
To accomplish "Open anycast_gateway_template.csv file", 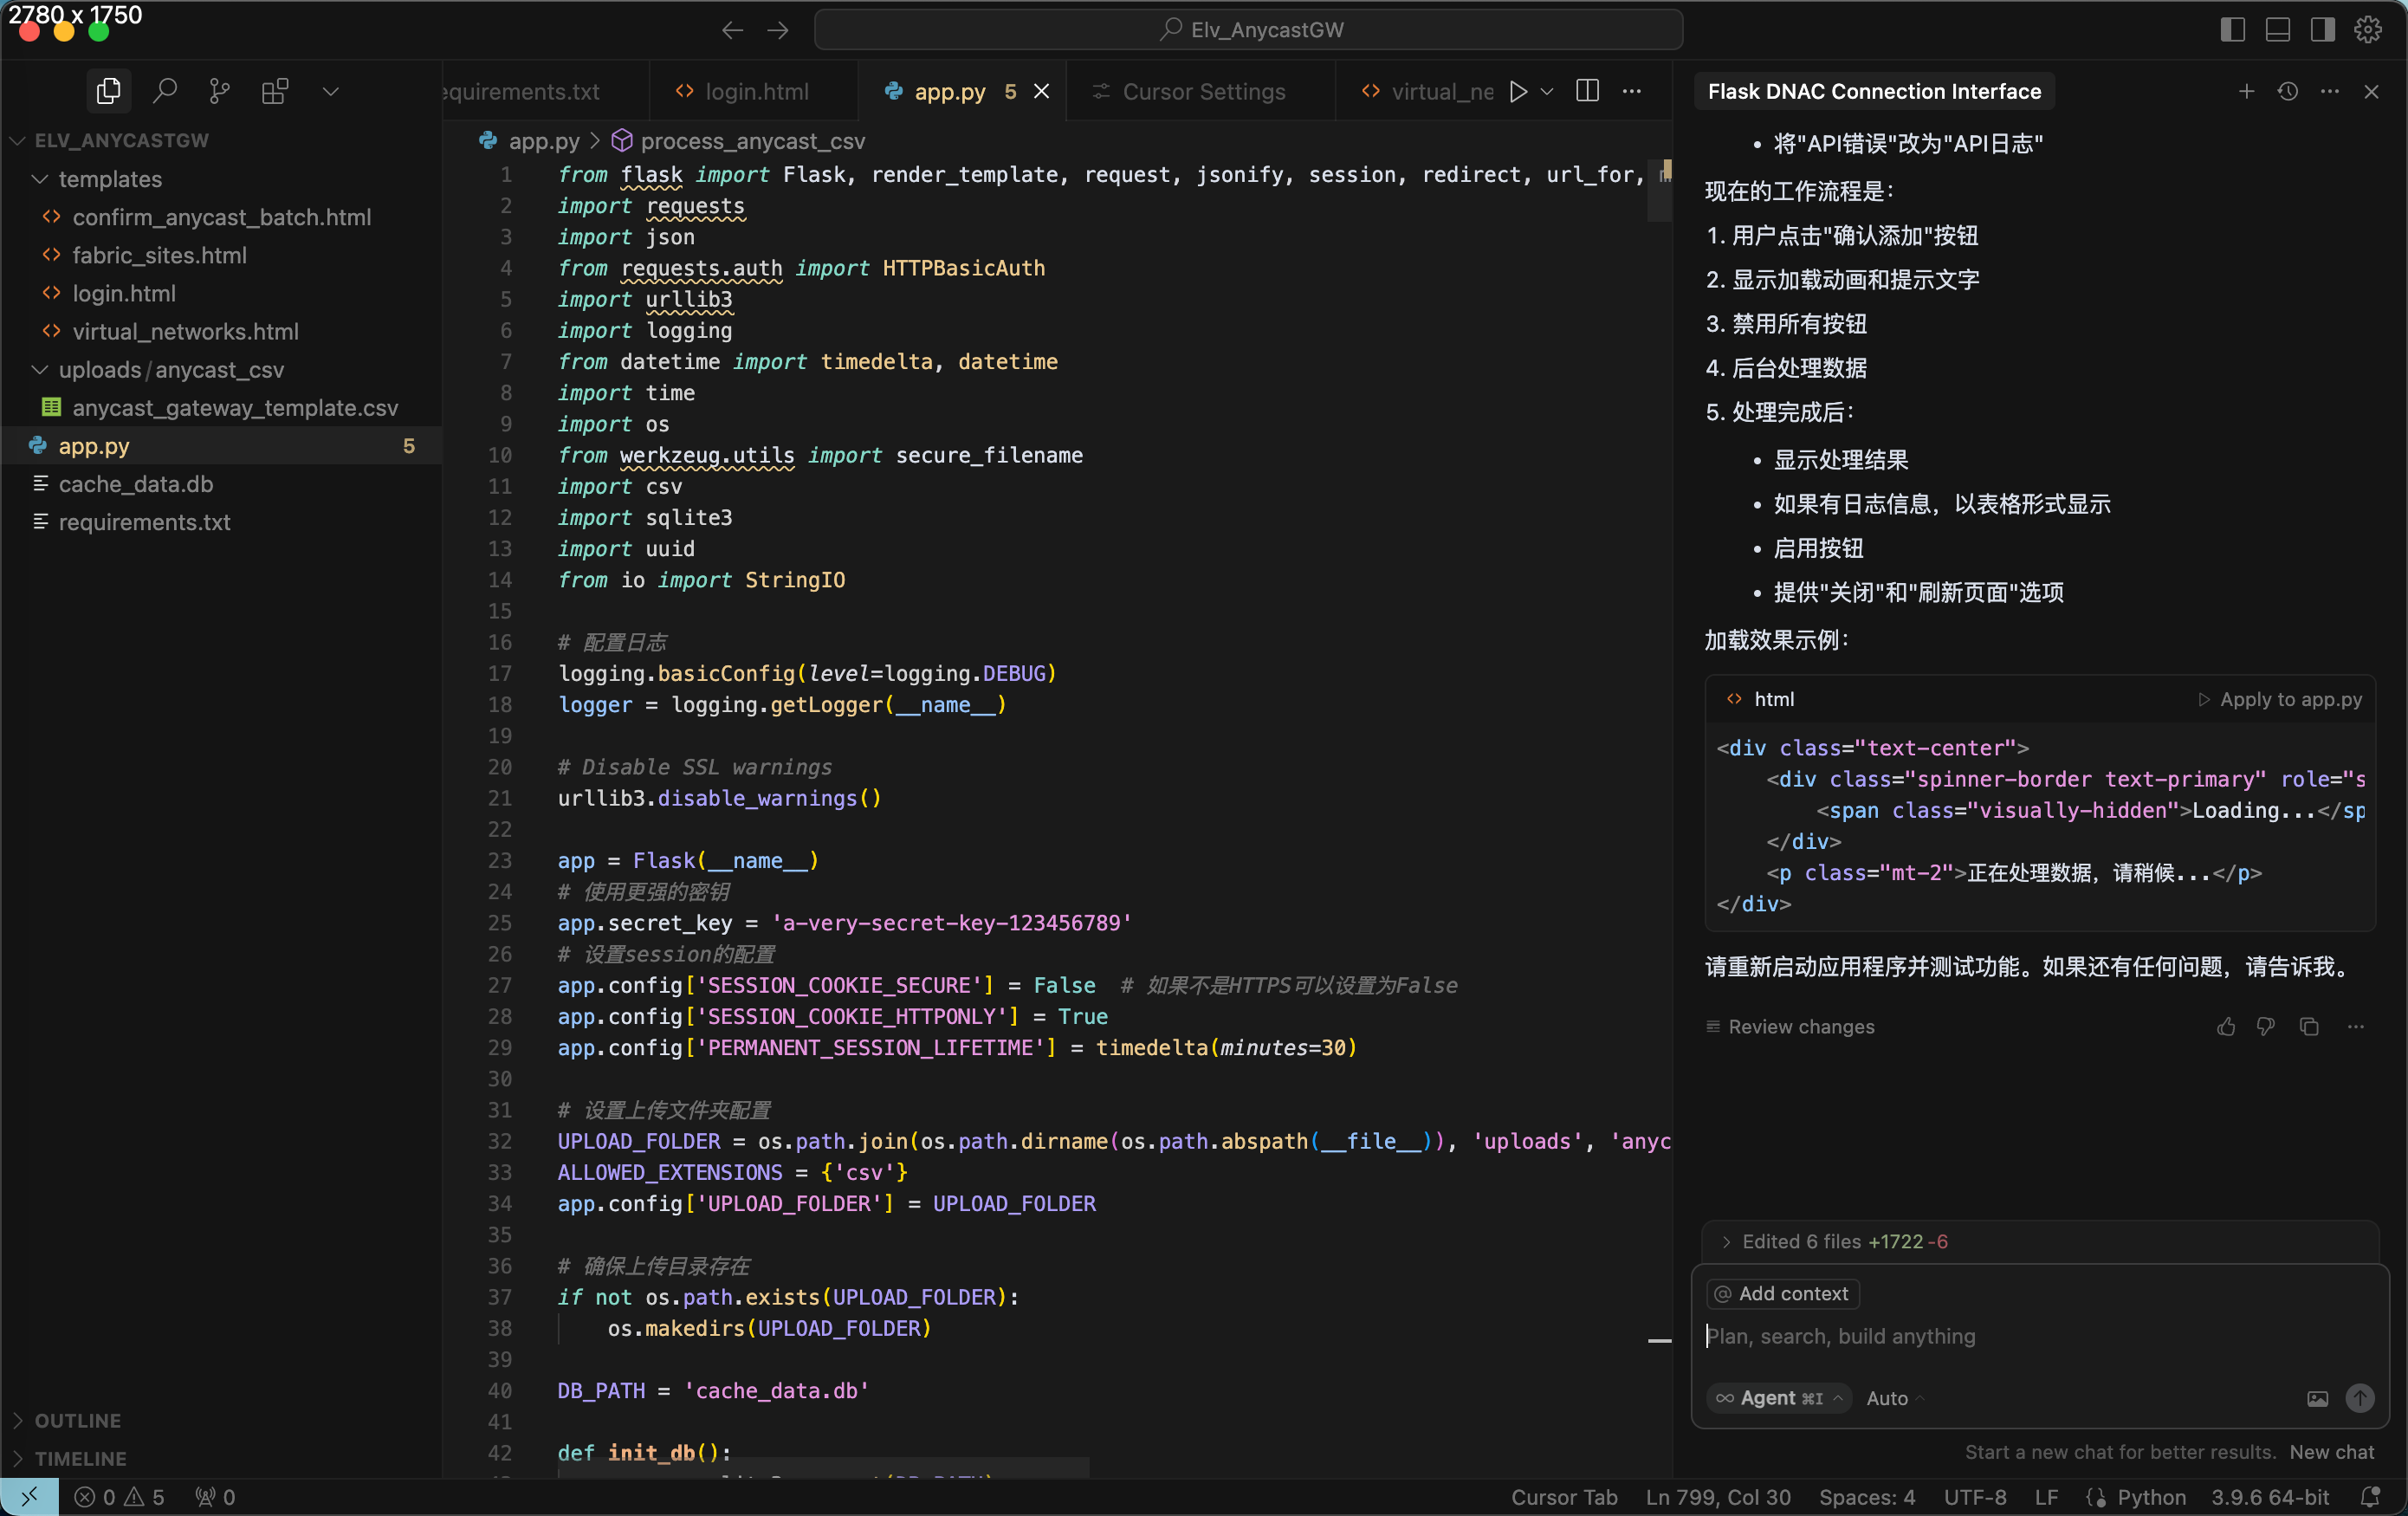I will [221, 407].
